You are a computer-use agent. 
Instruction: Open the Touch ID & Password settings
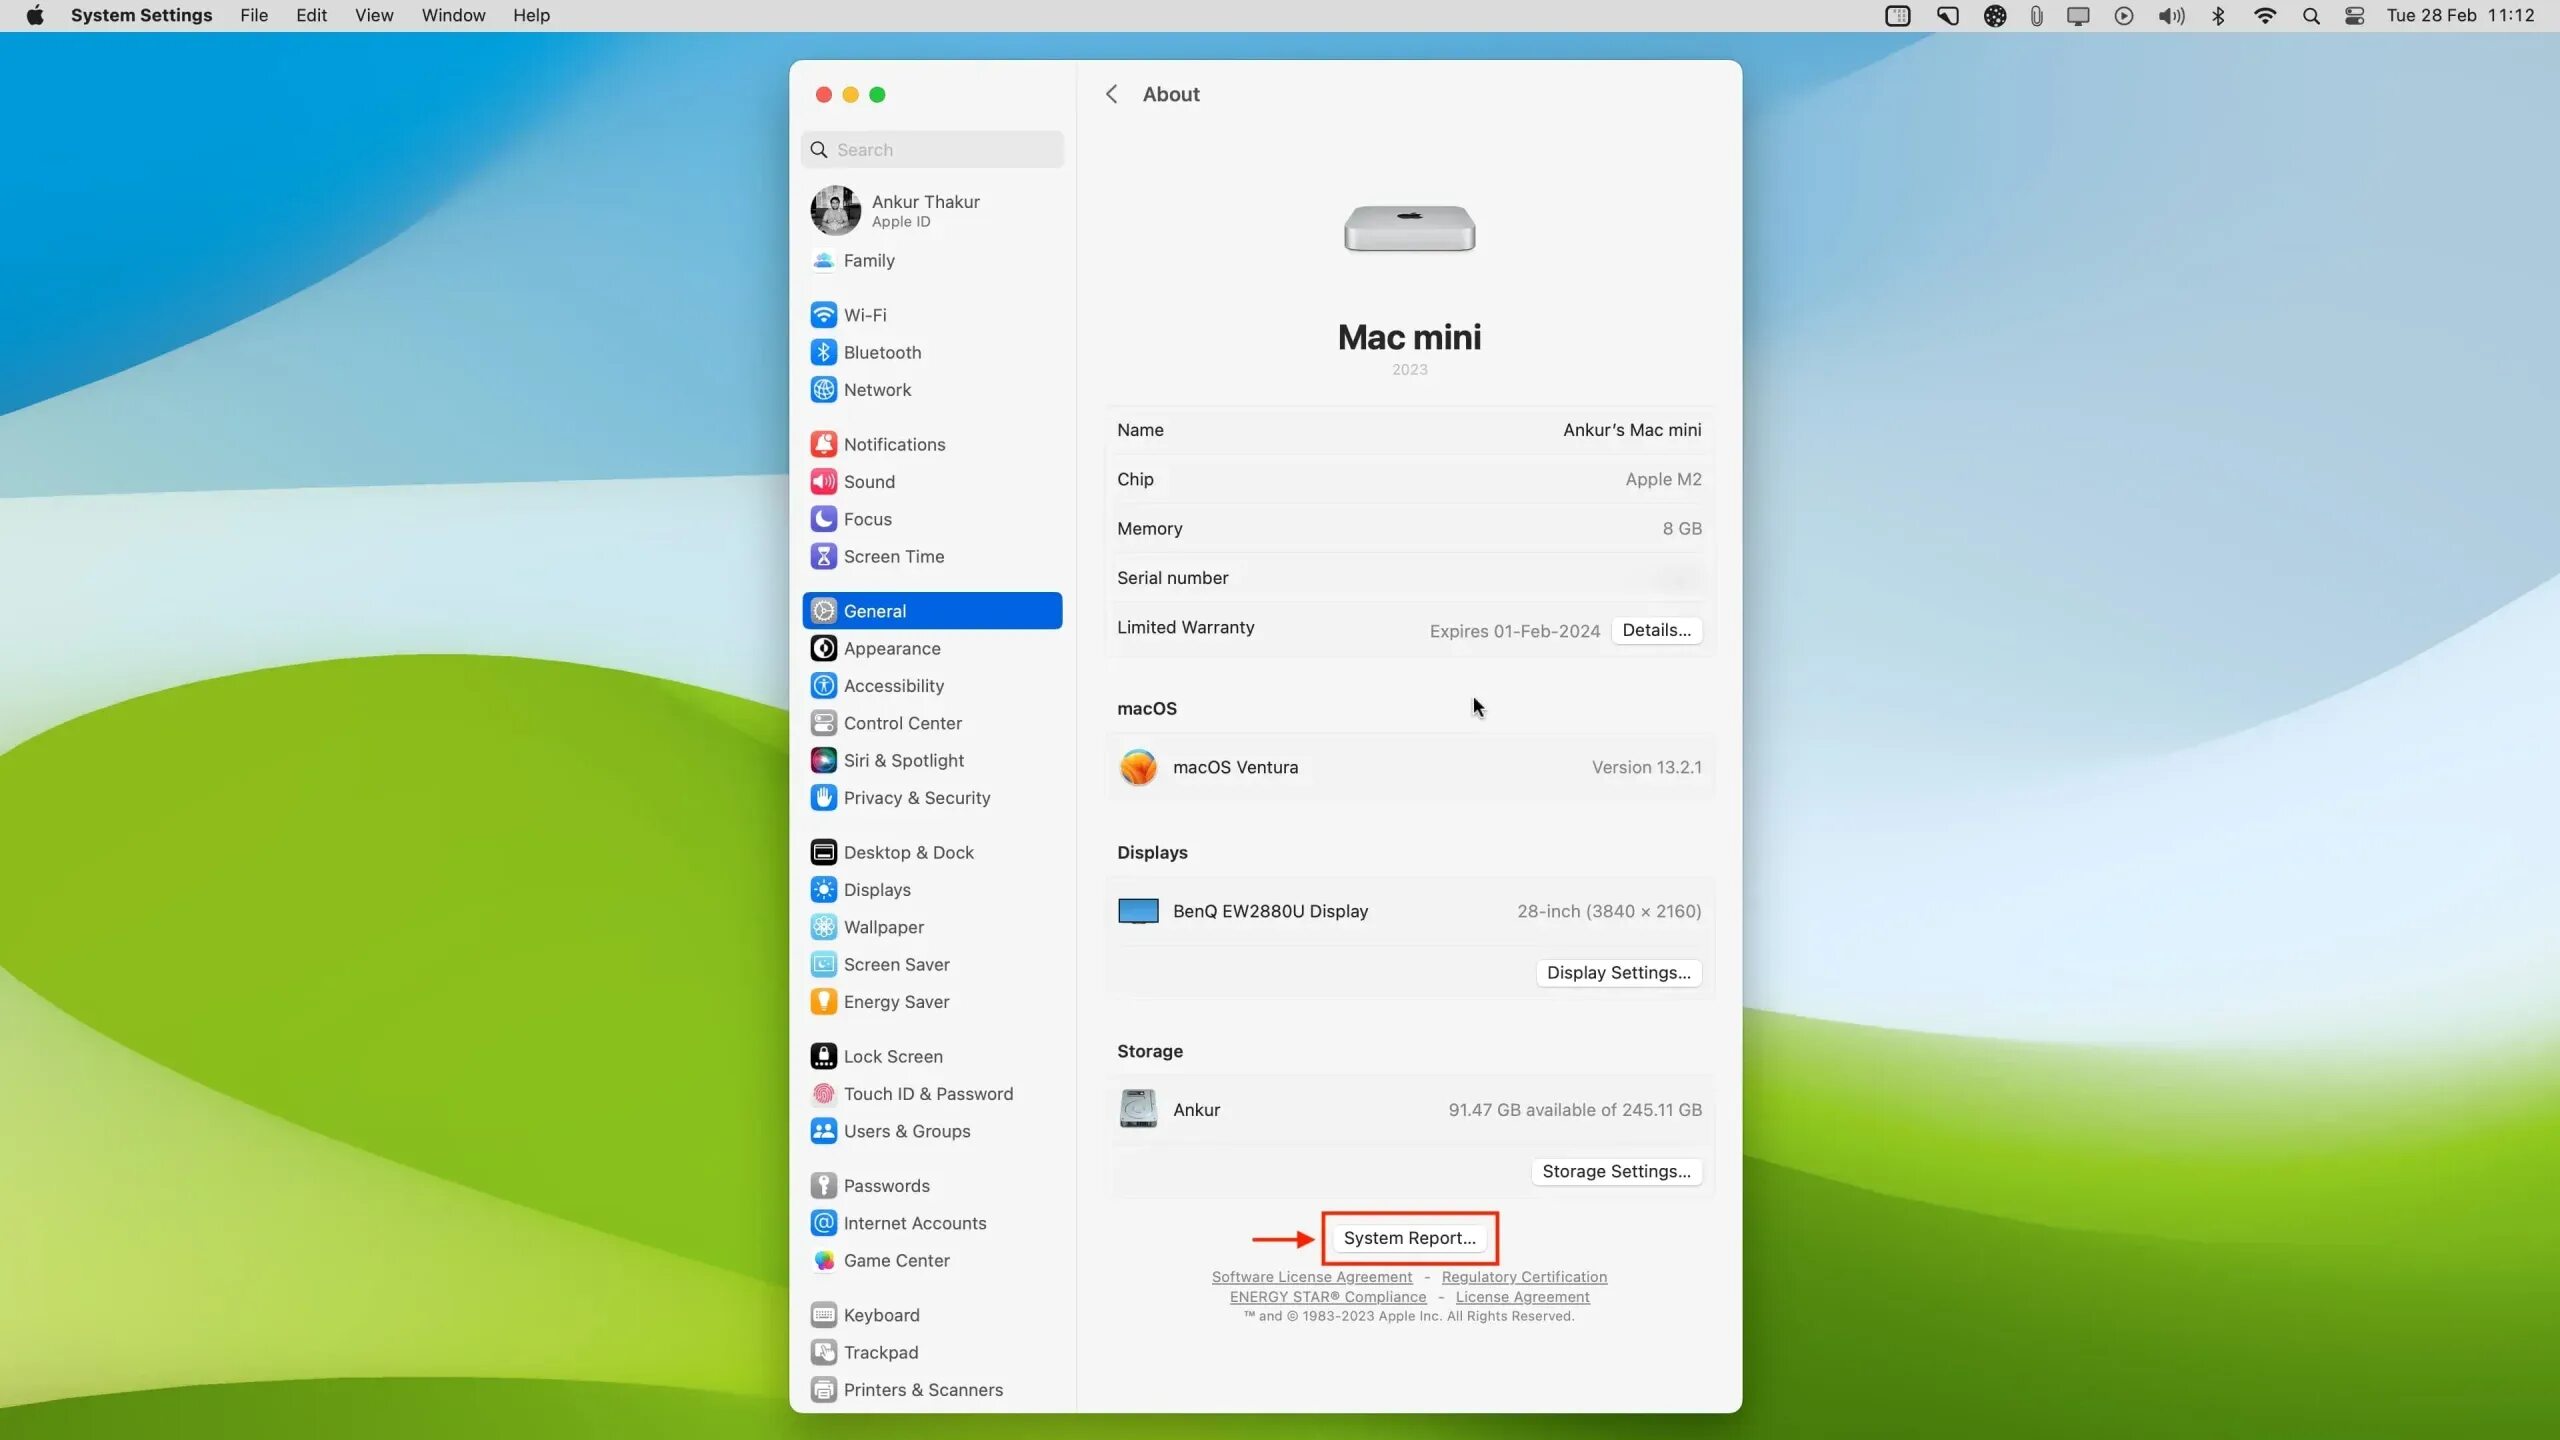pos(927,1094)
